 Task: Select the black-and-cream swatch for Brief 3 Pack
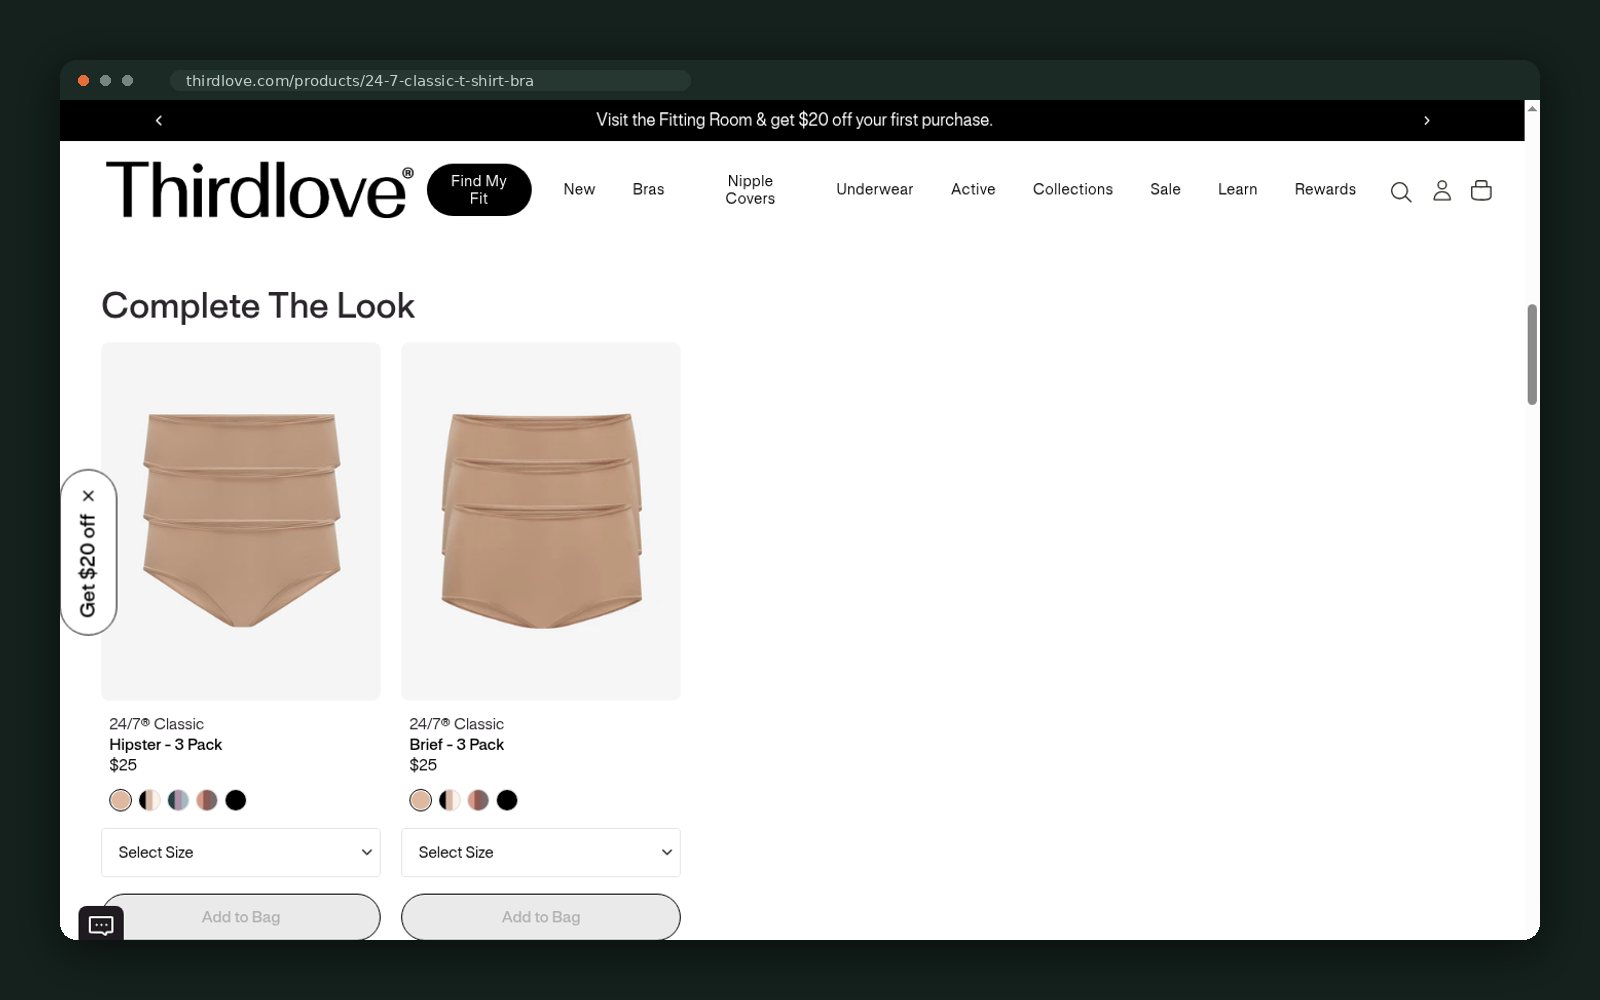(449, 800)
